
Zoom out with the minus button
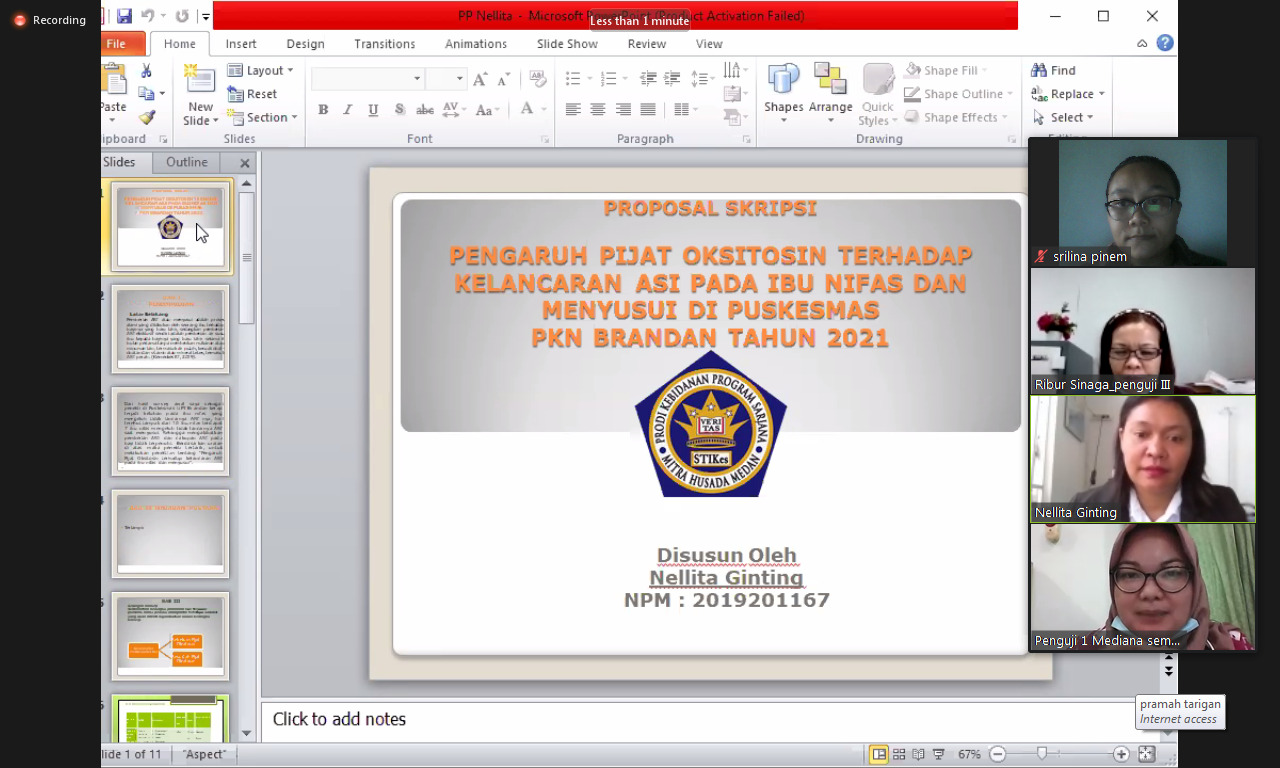coord(997,754)
